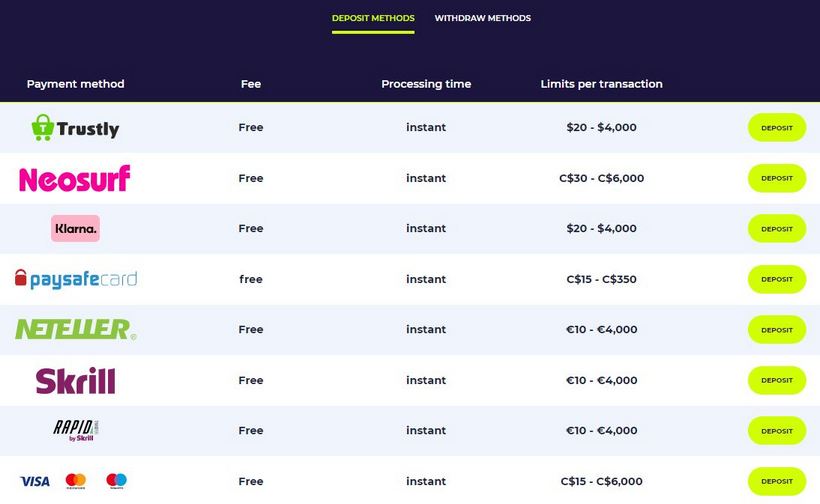Click the 'Free' fee for Neteller
The width and height of the screenshot is (820, 504).
(x=250, y=329)
